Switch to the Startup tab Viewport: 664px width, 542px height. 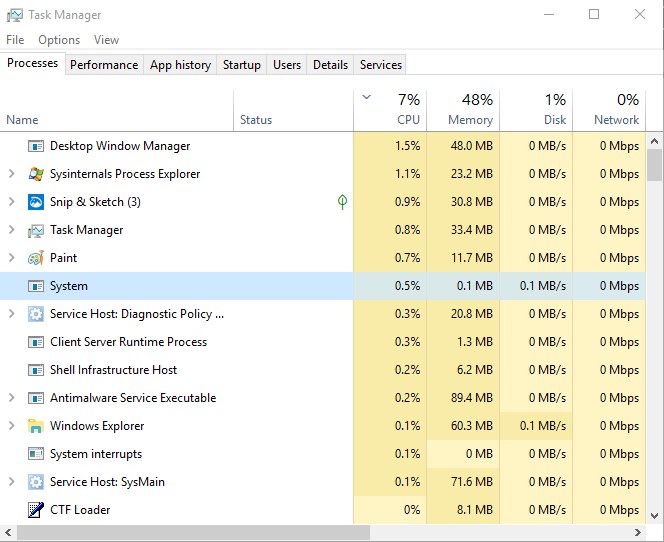(242, 65)
